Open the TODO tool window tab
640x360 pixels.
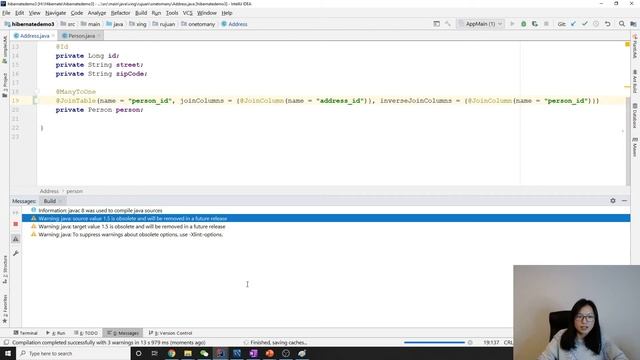(86, 333)
